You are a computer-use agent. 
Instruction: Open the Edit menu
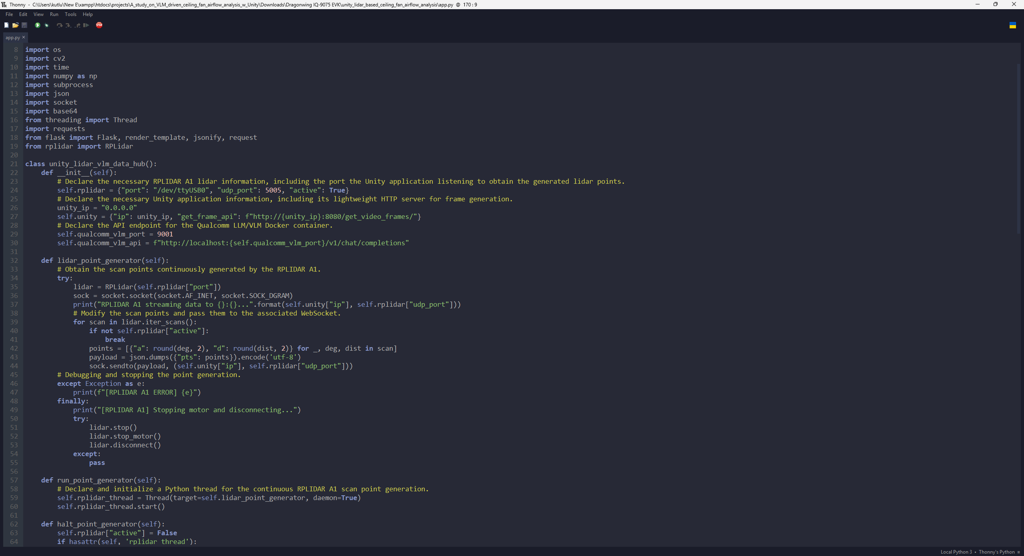[x=23, y=14]
